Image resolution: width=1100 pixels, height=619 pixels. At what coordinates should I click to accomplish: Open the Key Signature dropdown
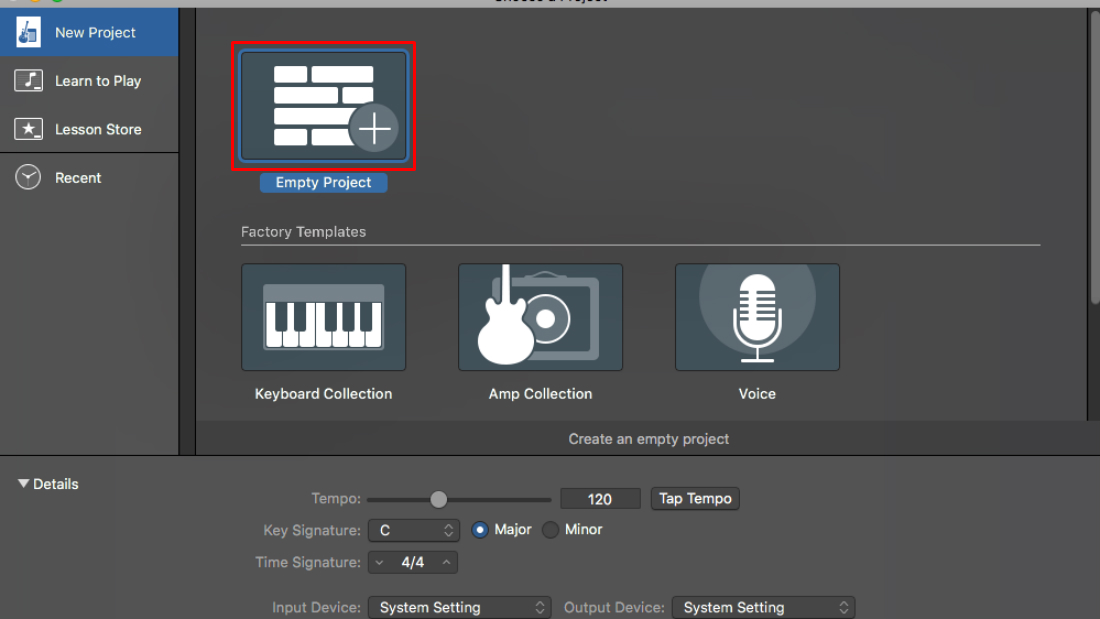tap(413, 530)
